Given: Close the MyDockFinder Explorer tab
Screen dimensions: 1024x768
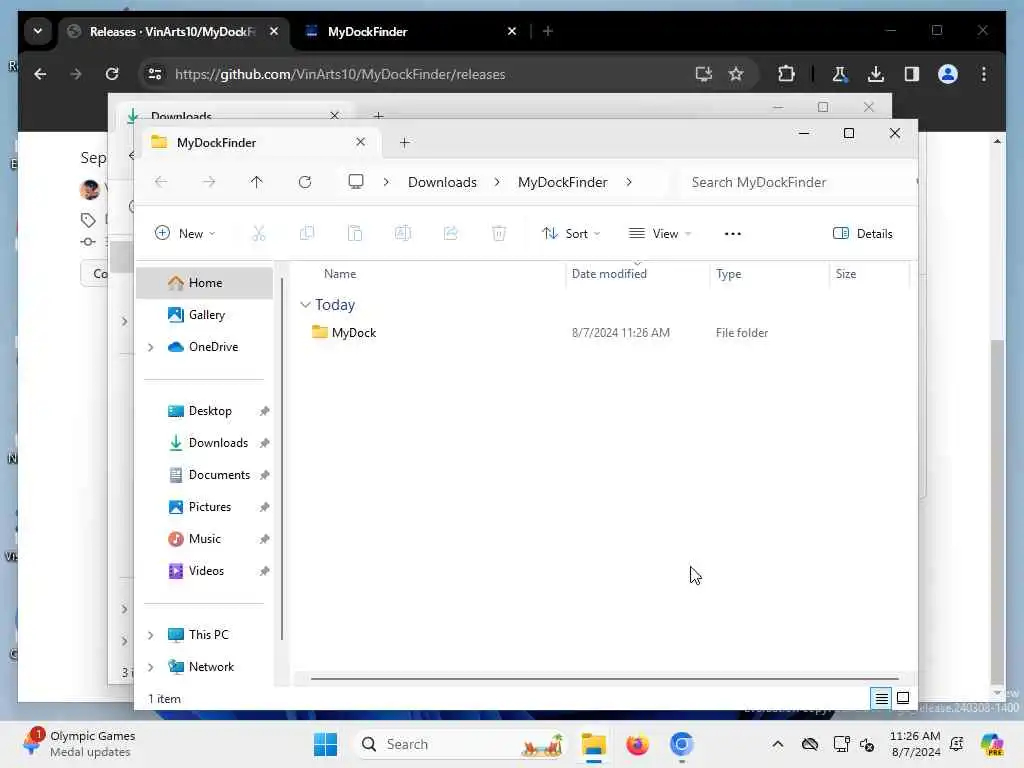Looking at the screenshot, I should (360, 142).
